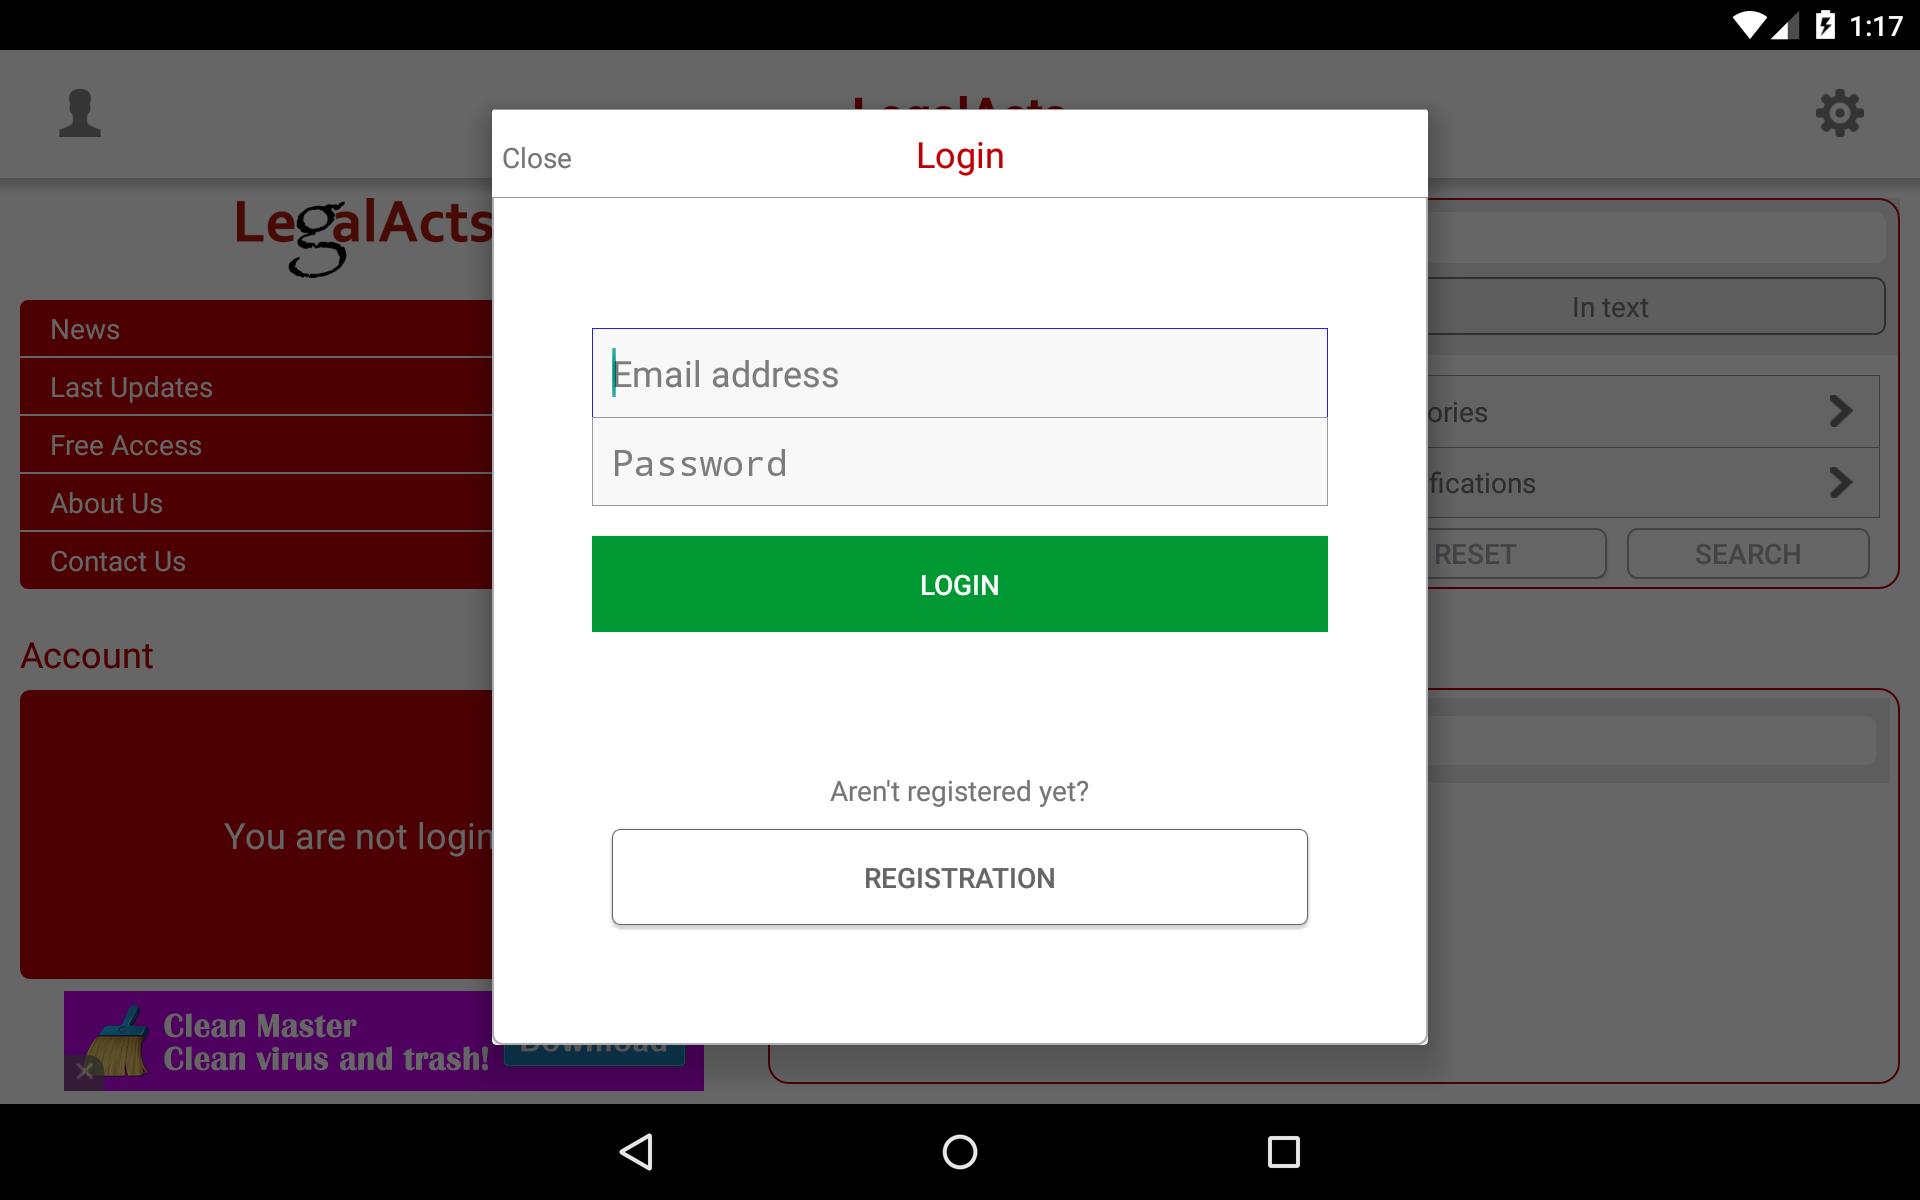Viewport: 1920px width, 1200px height.
Task: Click the REGISTRATION button
Action: 959,876
